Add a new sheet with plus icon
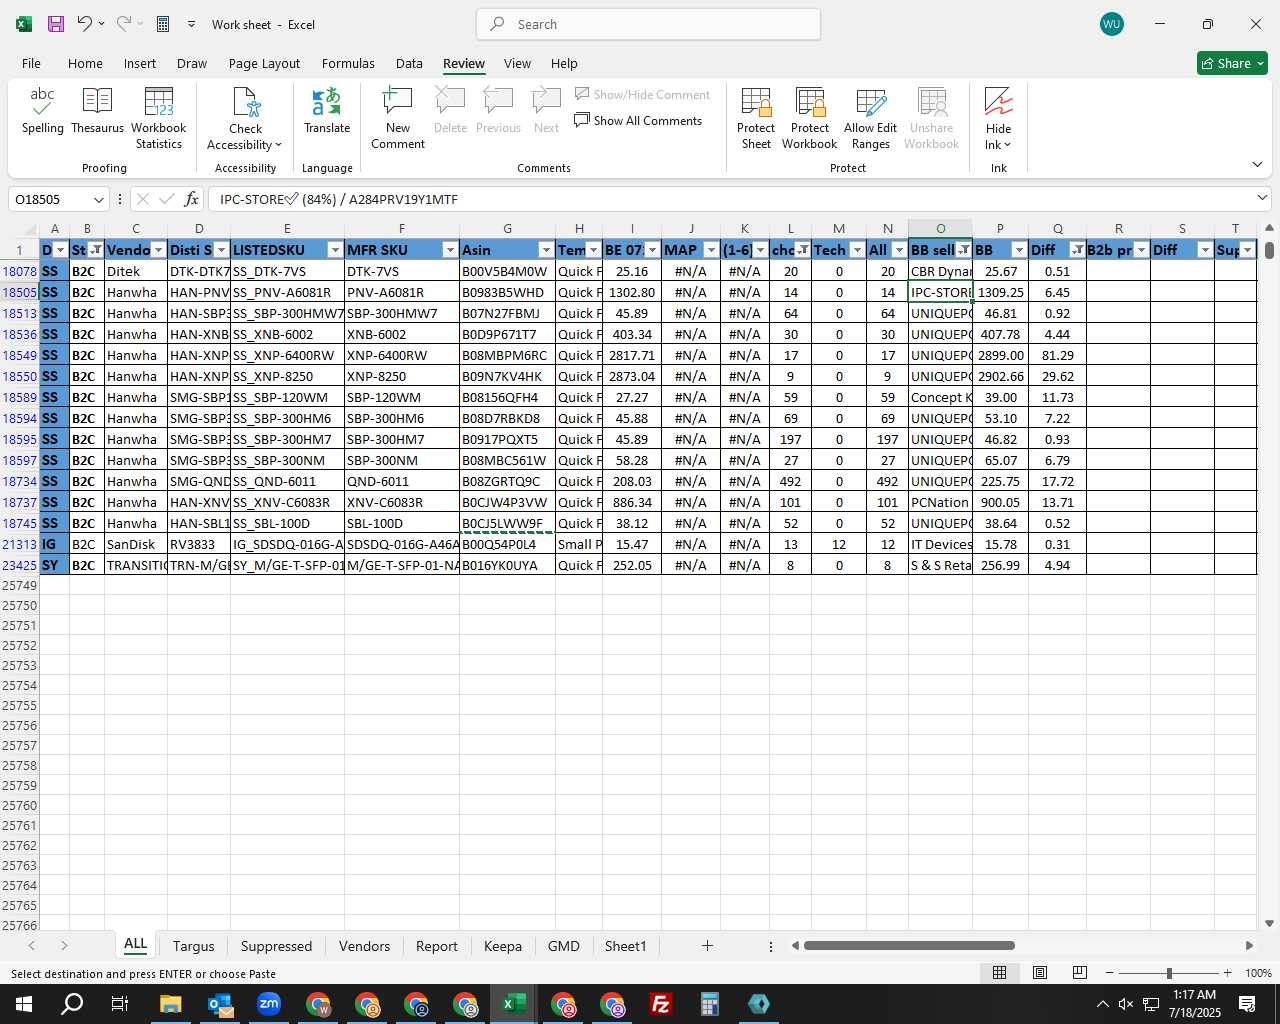Viewport: 1280px width, 1024px height. (707, 946)
